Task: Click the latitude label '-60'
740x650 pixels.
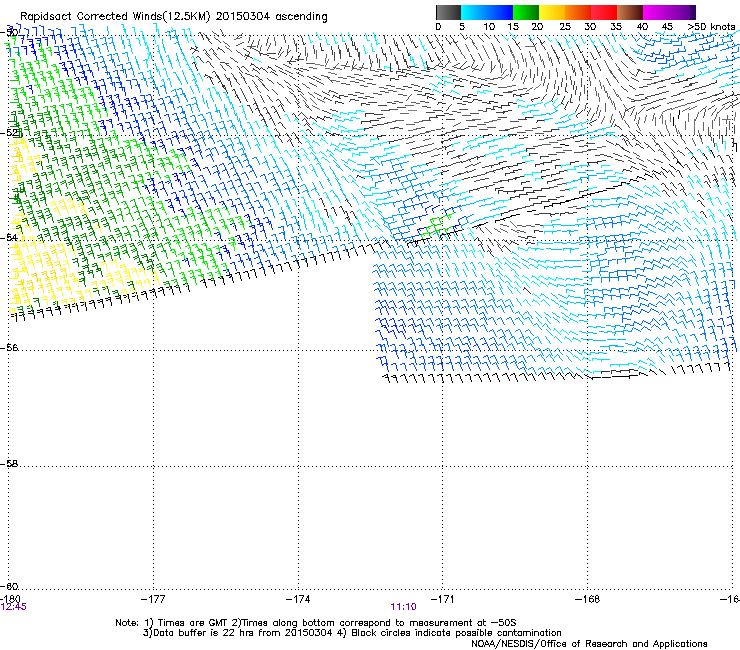Action: coord(9,586)
